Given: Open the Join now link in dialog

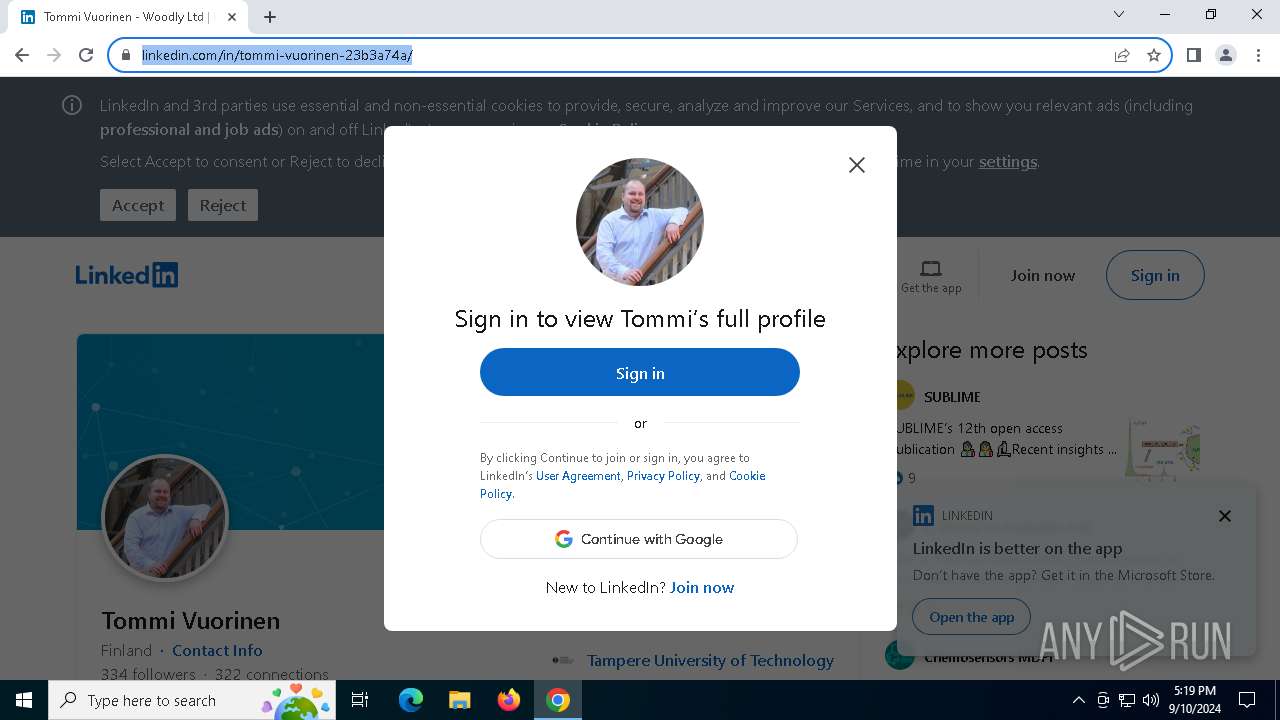Looking at the screenshot, I should point(702,587).
